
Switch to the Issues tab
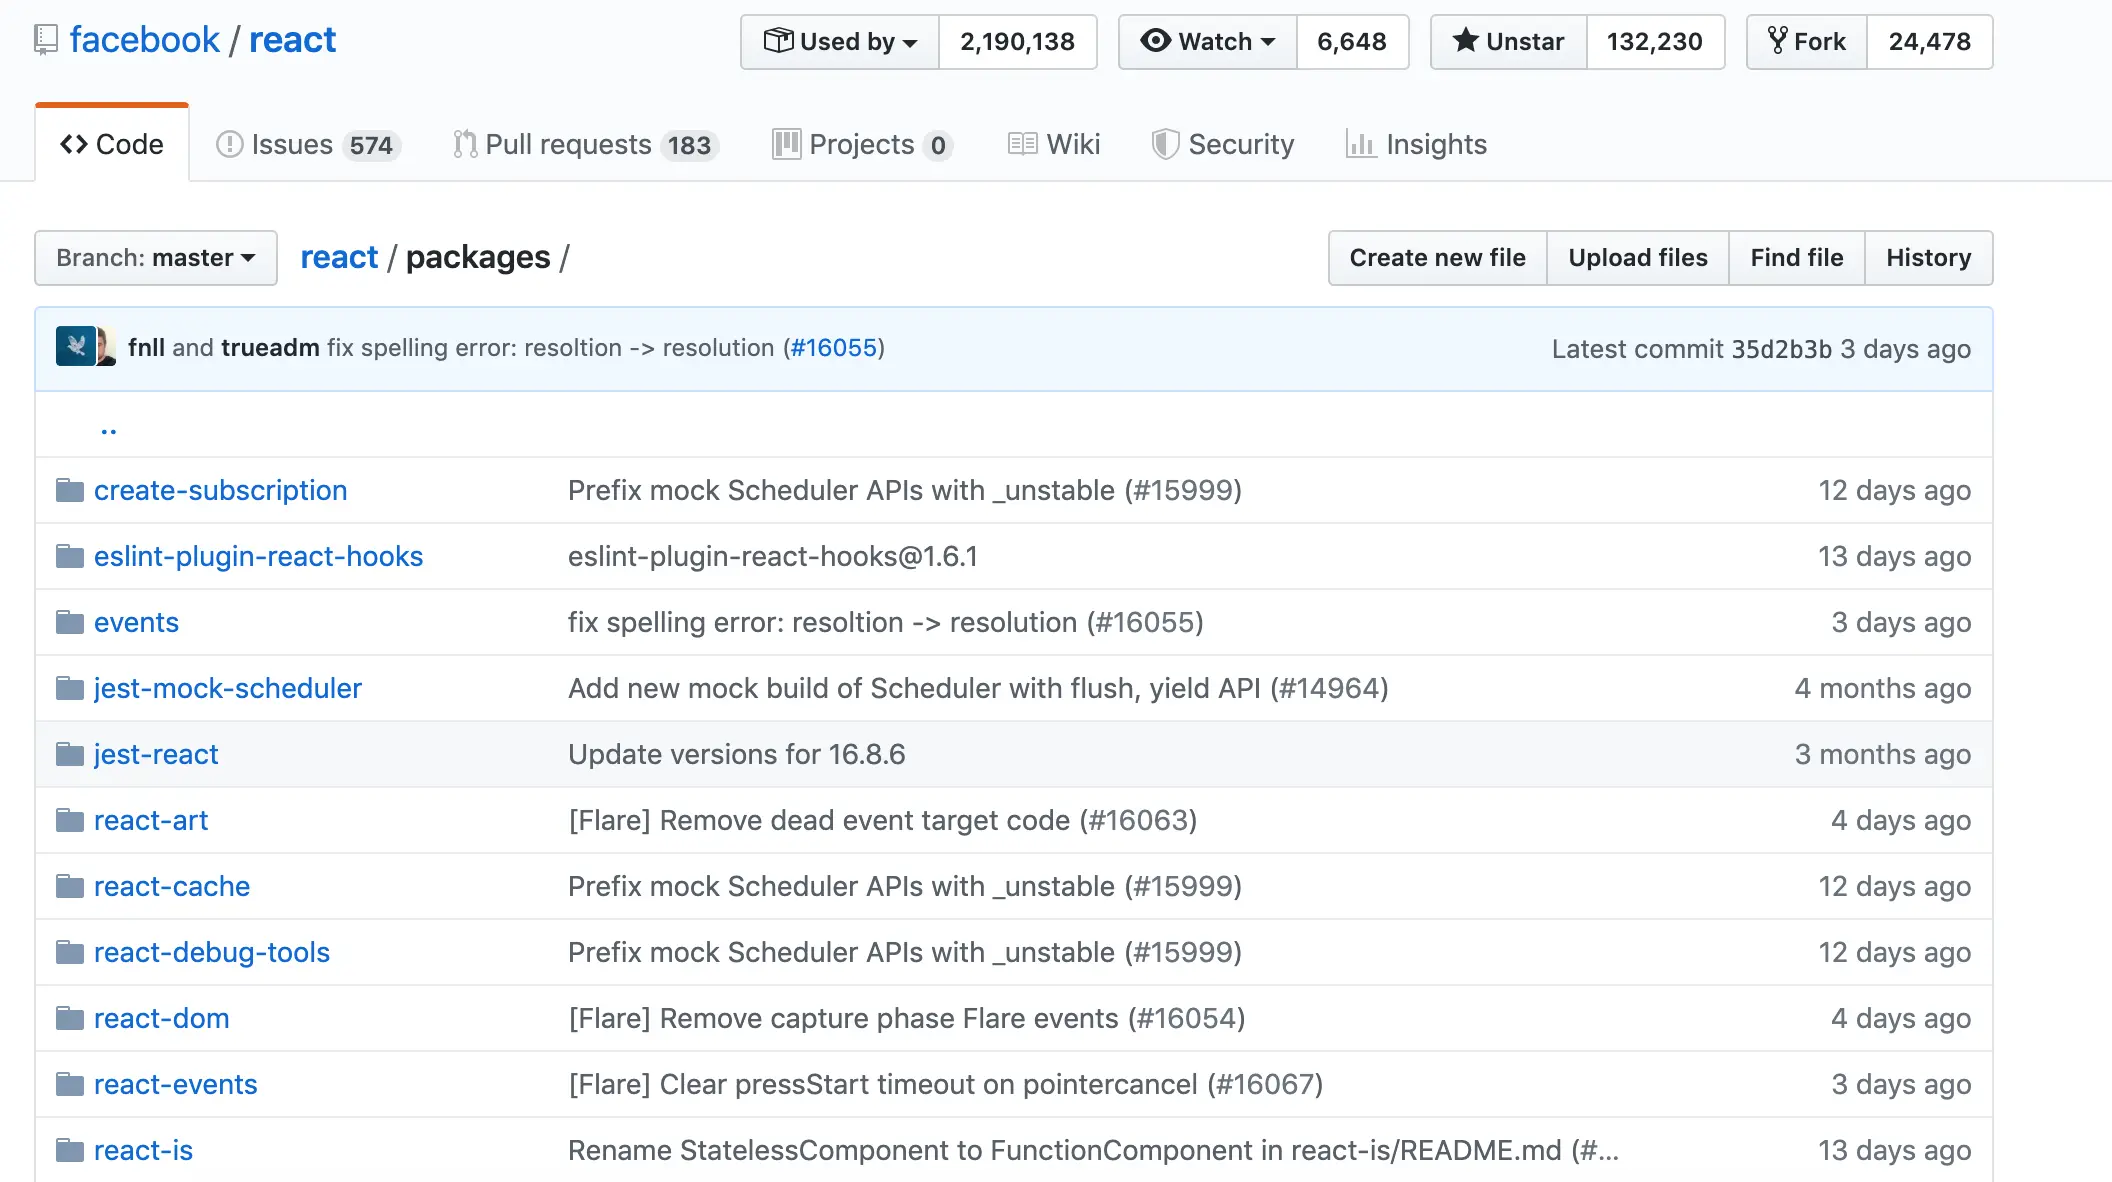pyautogui.click(x=308, y=145)
